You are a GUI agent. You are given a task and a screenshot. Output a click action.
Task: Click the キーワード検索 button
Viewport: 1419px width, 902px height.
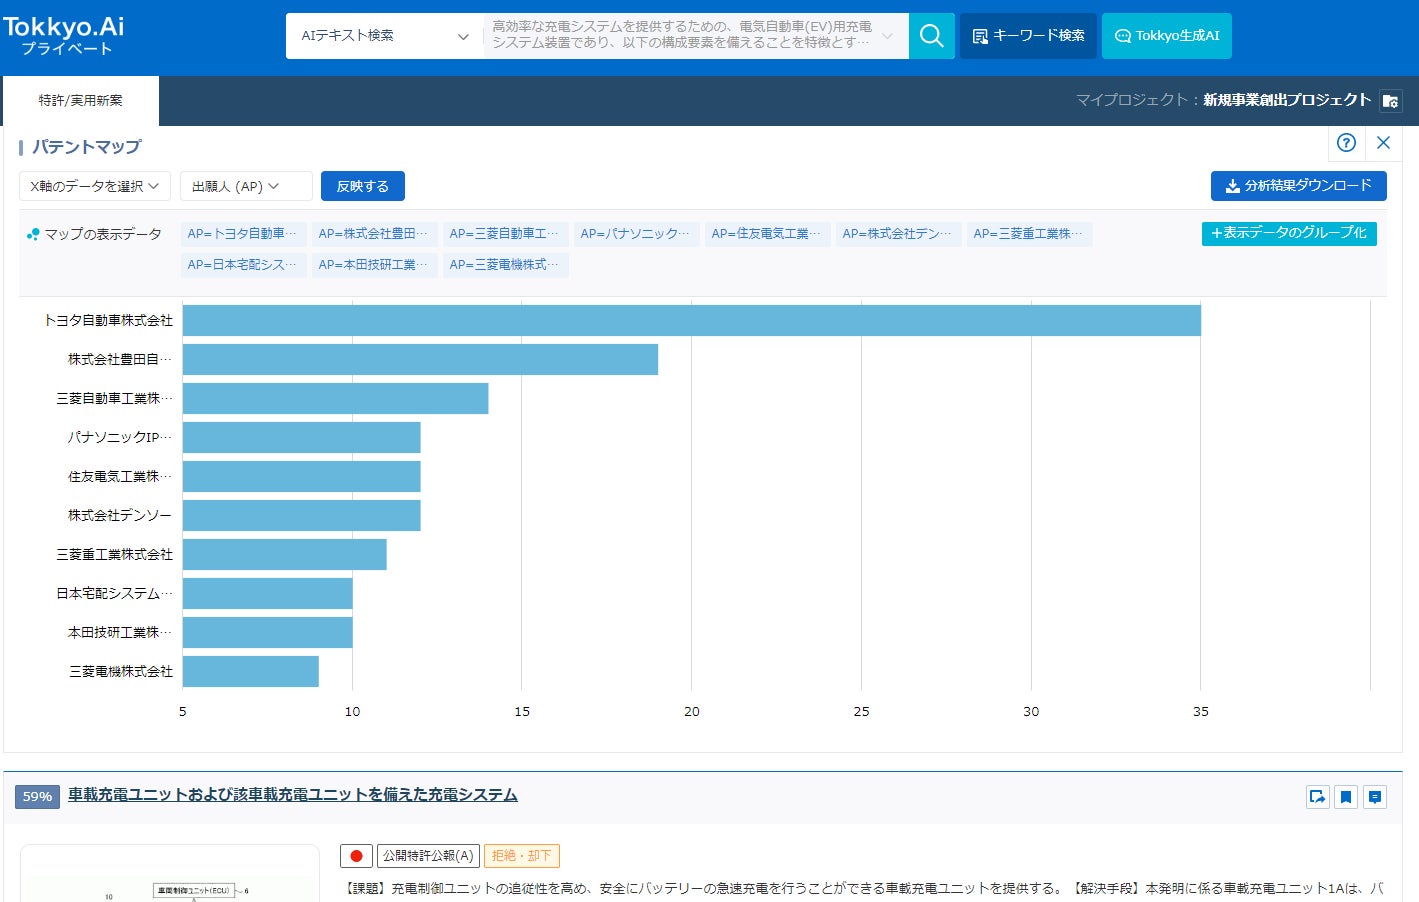pyautogui.click(x=1028, y=36)
